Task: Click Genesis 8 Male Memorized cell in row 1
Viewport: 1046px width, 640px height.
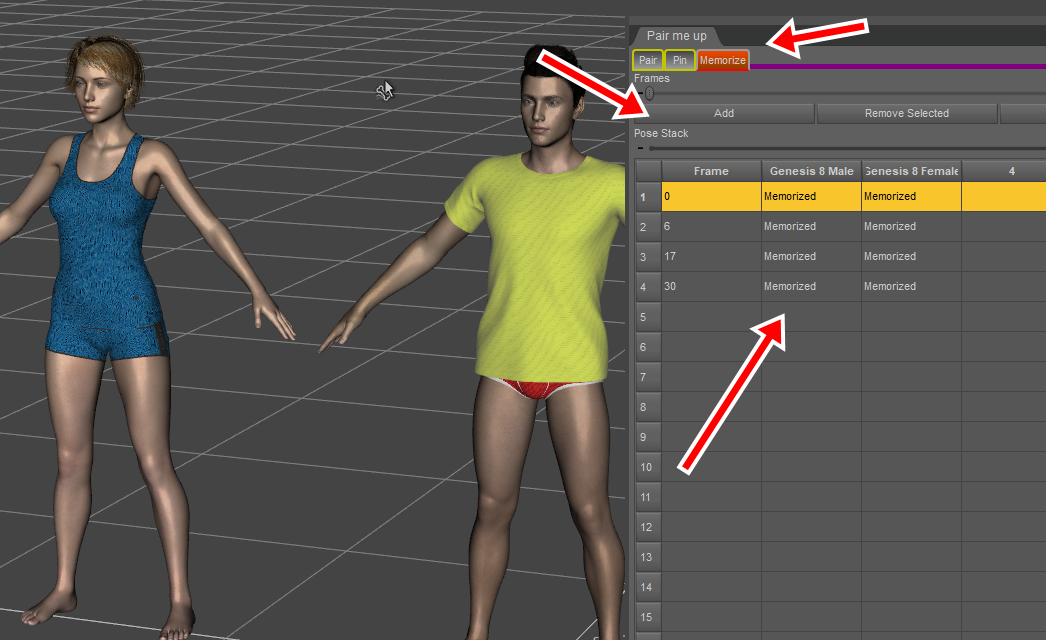Action: coord(811,196)
